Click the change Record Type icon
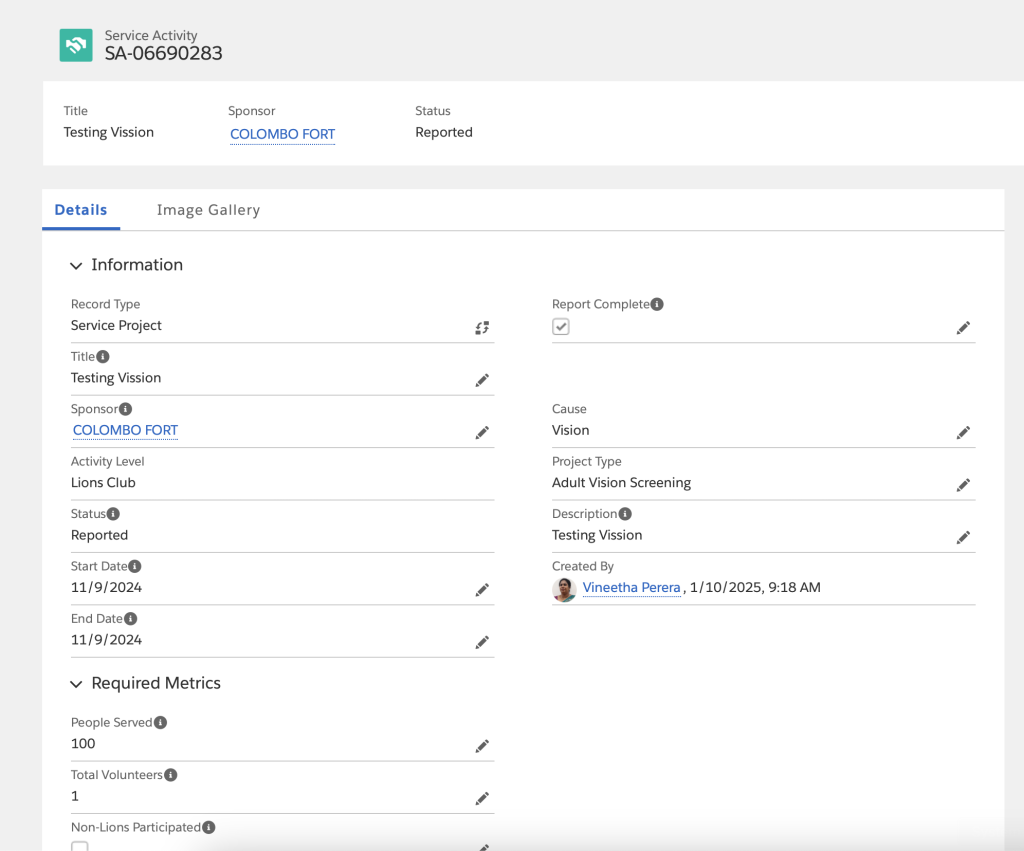 tap(482, 328)
